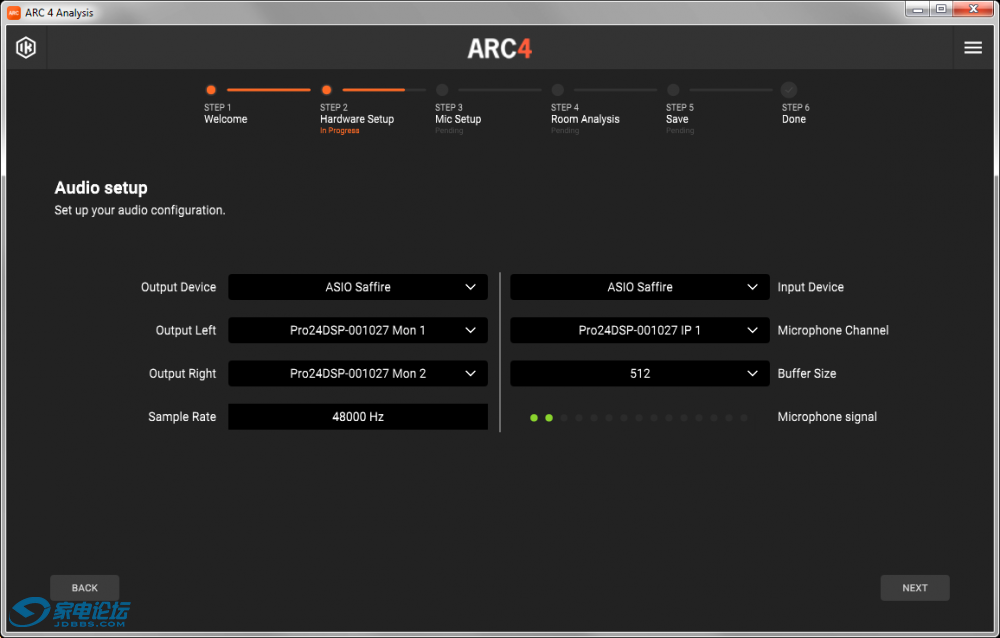1000x638 pixels.
Task: Click the Step 2 Hardware Setup circle
Action: (326, 90)
